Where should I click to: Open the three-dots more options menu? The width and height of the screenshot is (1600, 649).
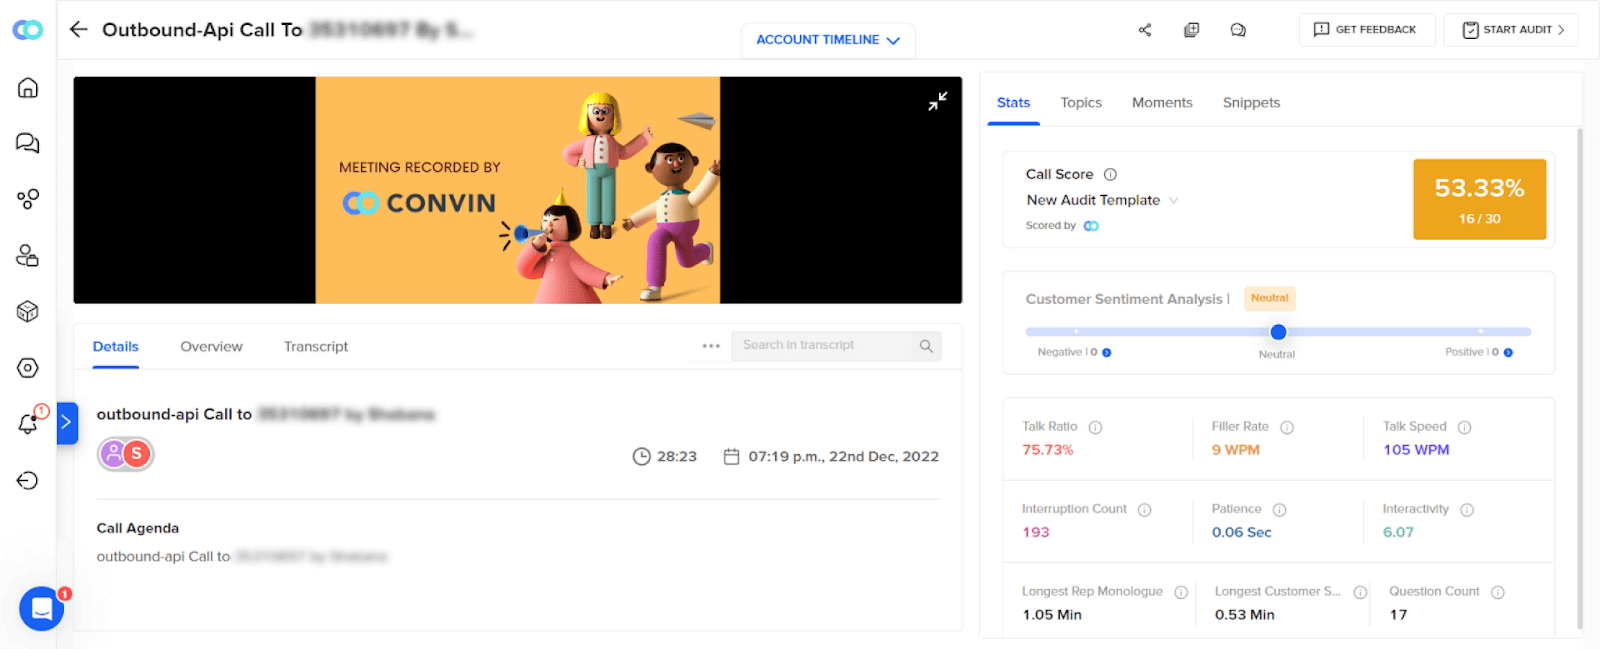tap(711, 346)
